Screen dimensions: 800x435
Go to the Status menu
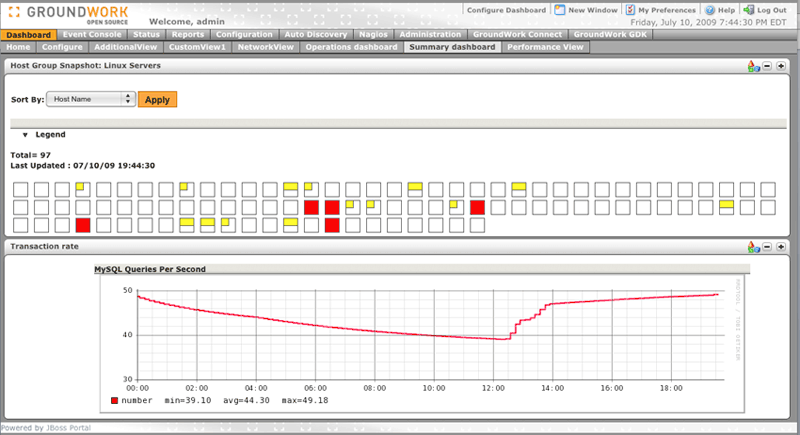tap(146, 34)
